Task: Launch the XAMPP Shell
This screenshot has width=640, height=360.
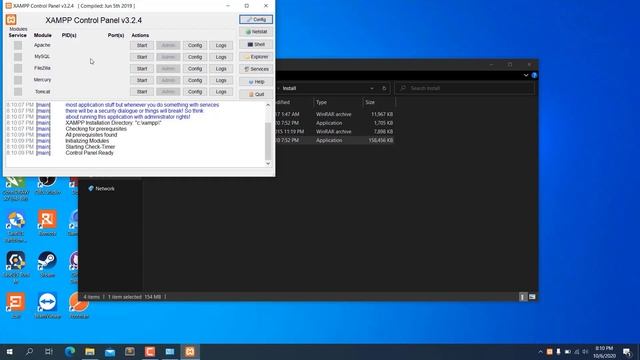Action: click(256, 44)
